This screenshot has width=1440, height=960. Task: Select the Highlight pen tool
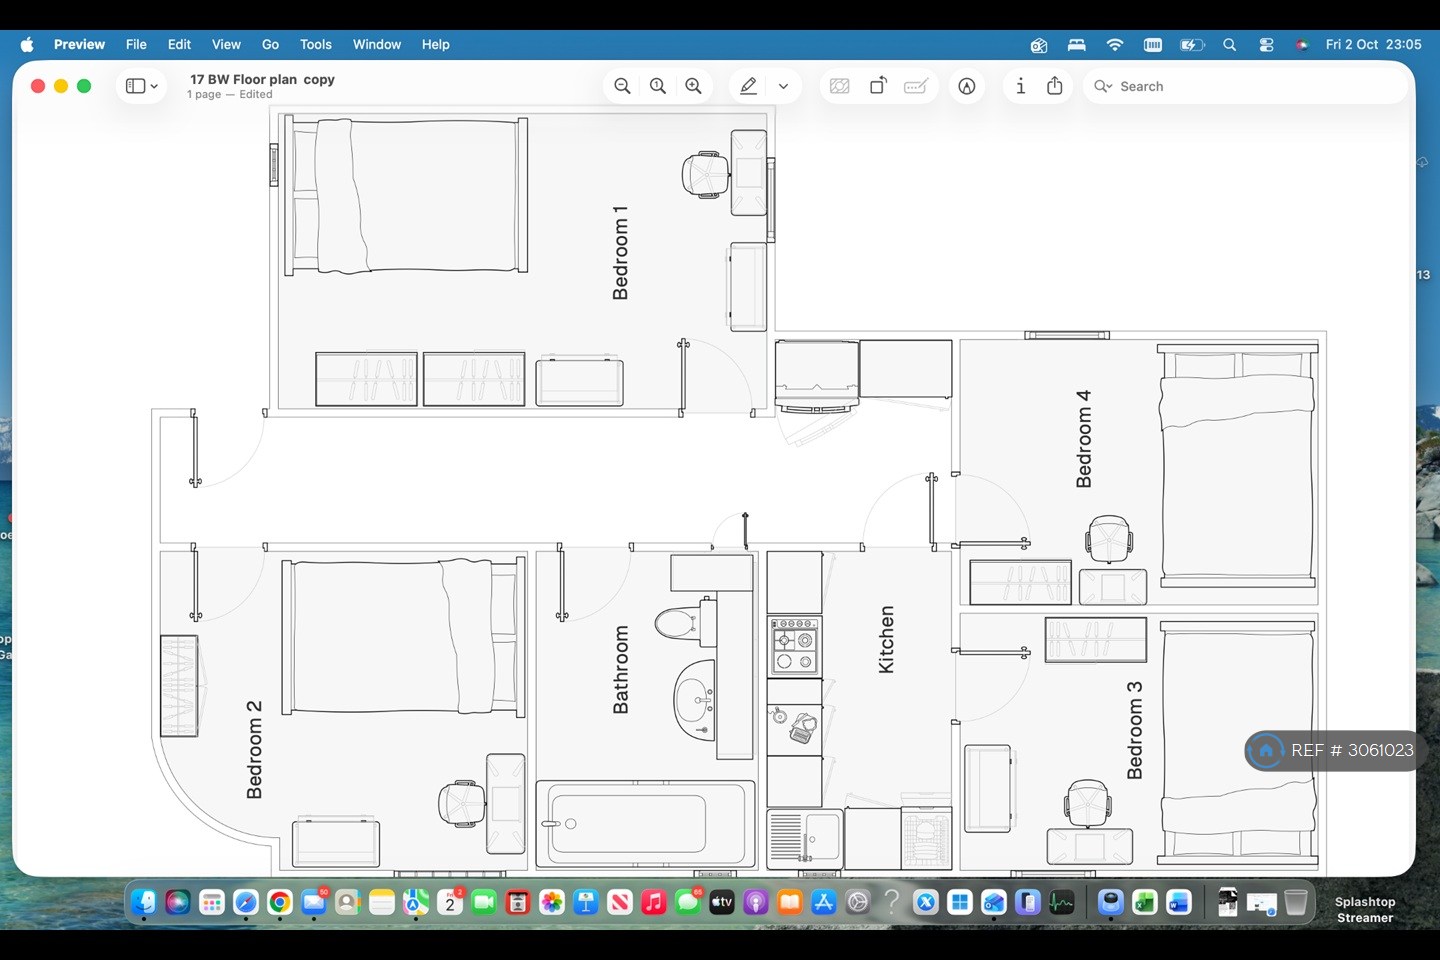point(748,86)
